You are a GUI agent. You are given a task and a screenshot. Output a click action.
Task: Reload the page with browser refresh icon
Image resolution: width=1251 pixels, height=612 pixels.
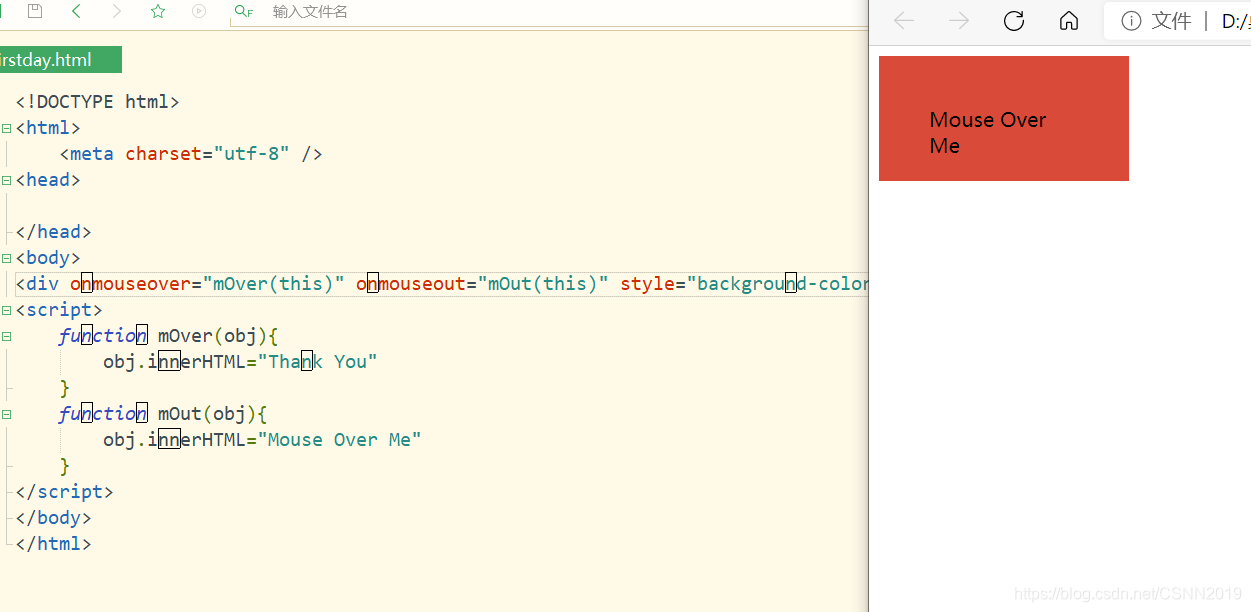point(1014,21)
